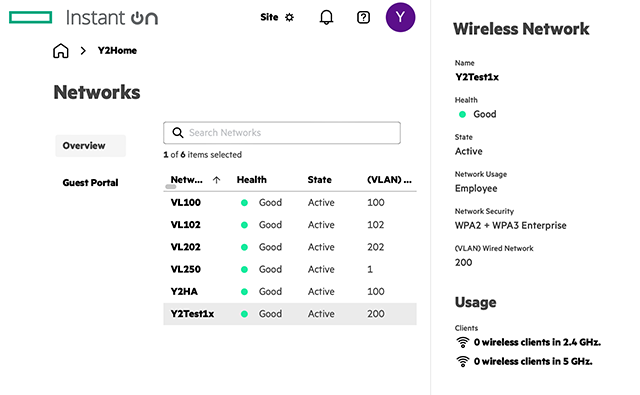The image size is (640, 395).
Task: Open the notifications bell
Action: click(326, 17)
